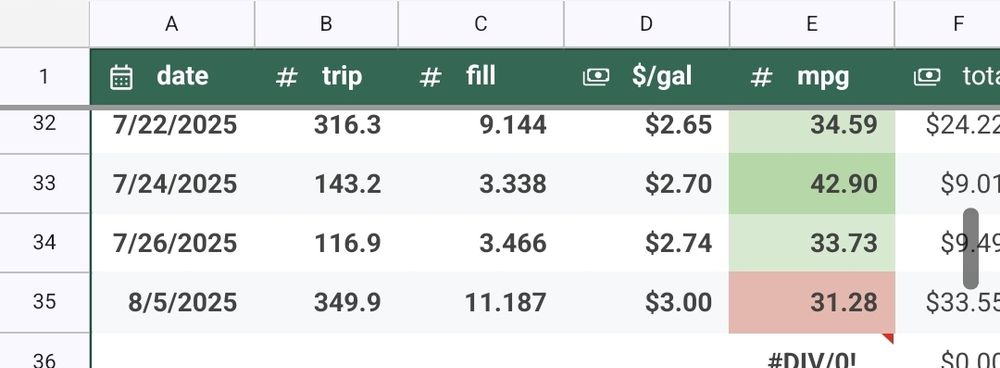Select price cell $3.00
The image size is (1000, 368).
[x=646, y=302]
